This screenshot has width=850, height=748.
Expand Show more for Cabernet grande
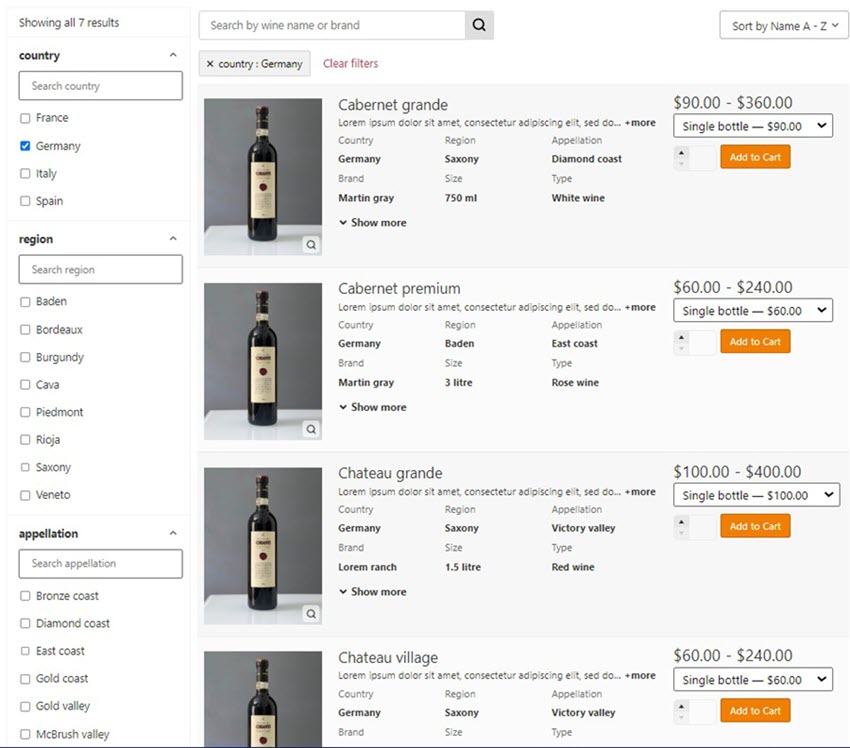(x=373, y=223)
